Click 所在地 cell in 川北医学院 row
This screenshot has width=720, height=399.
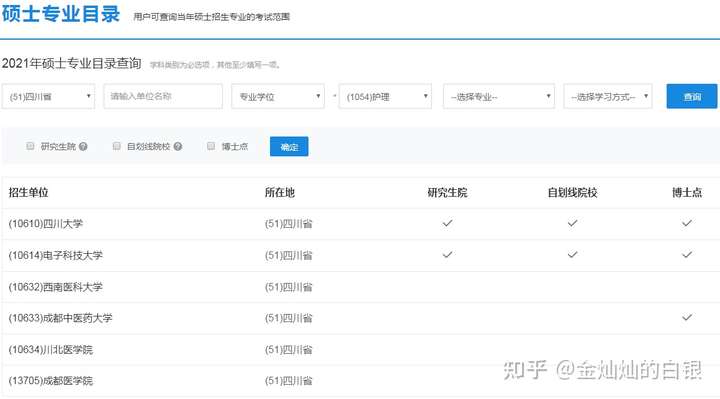coord(288,349)
